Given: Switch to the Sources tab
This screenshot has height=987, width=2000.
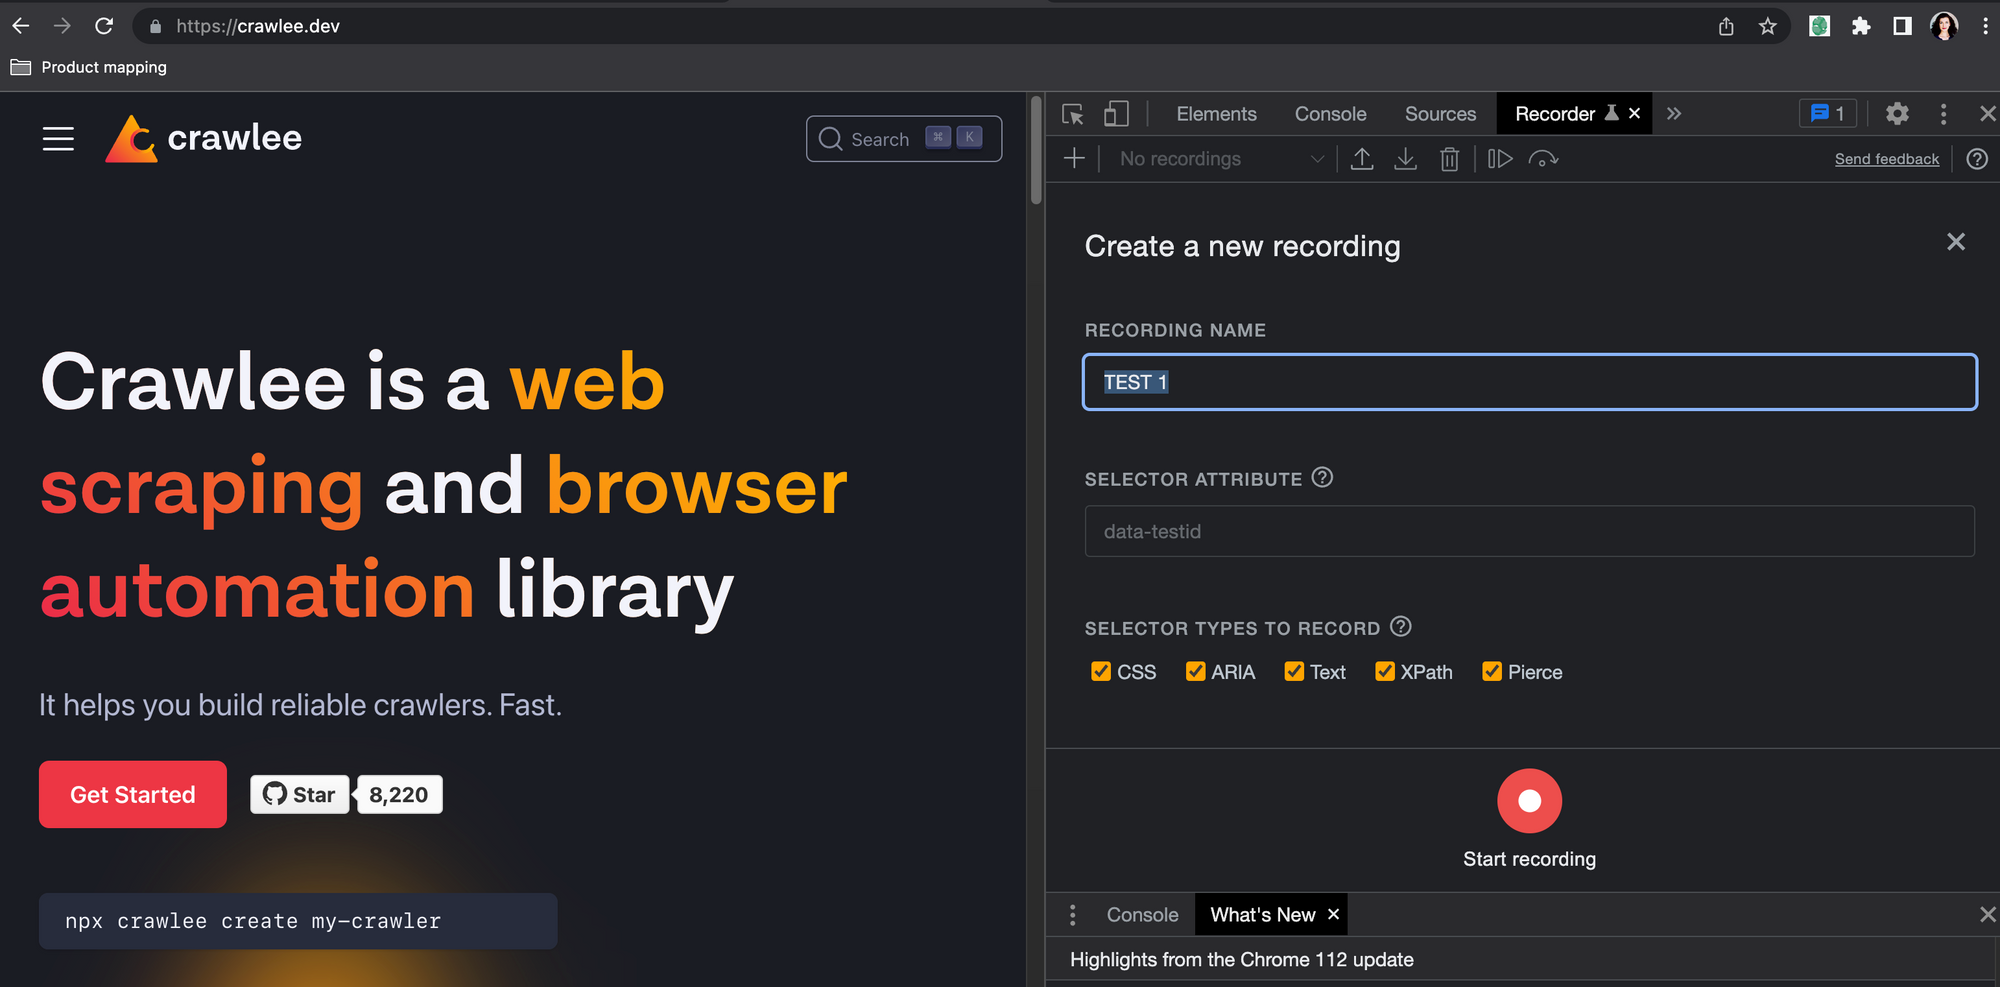Looking at the screenshot, I should click(x=1440, y=114).
